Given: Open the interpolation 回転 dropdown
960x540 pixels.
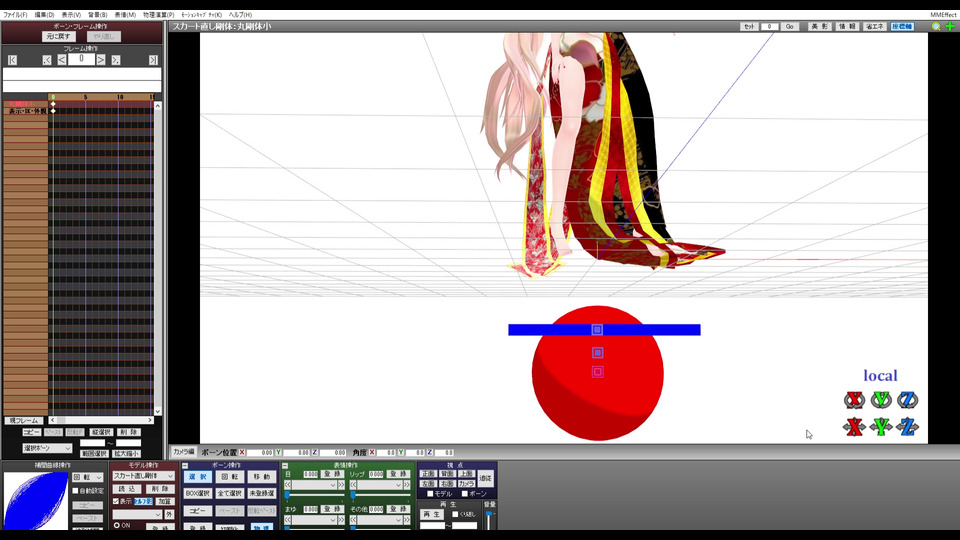Looking at the screenshot, I should pos(88,477).
